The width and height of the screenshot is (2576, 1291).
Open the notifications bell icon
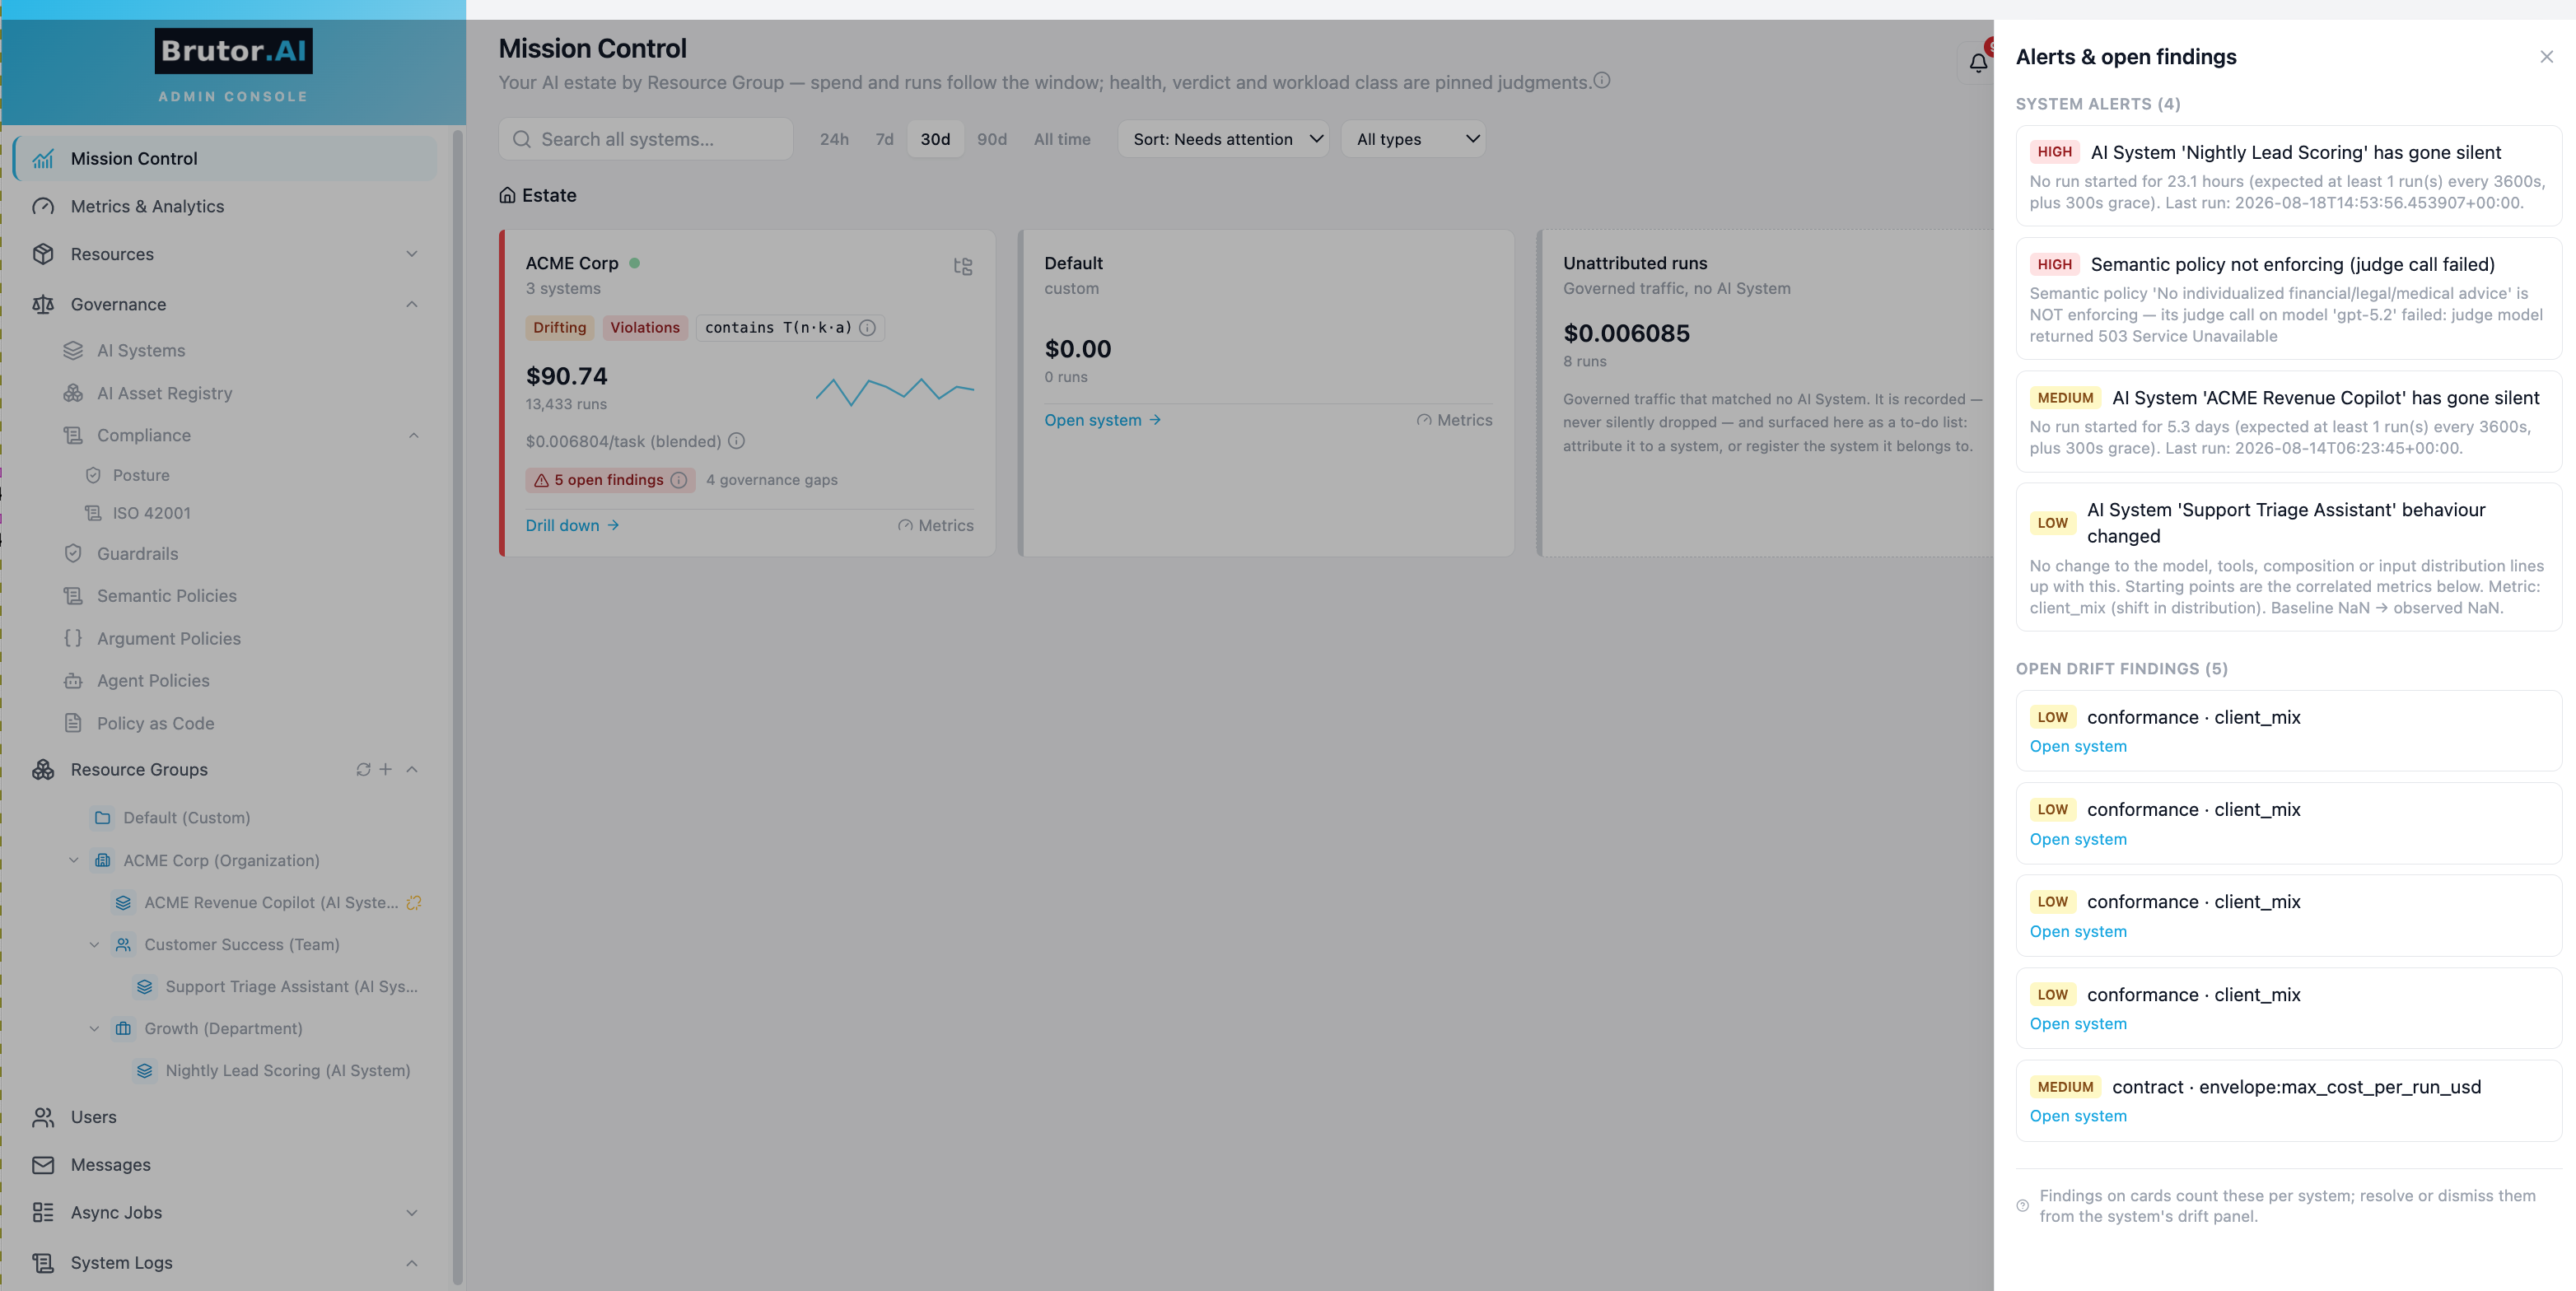coord(1978,63)
